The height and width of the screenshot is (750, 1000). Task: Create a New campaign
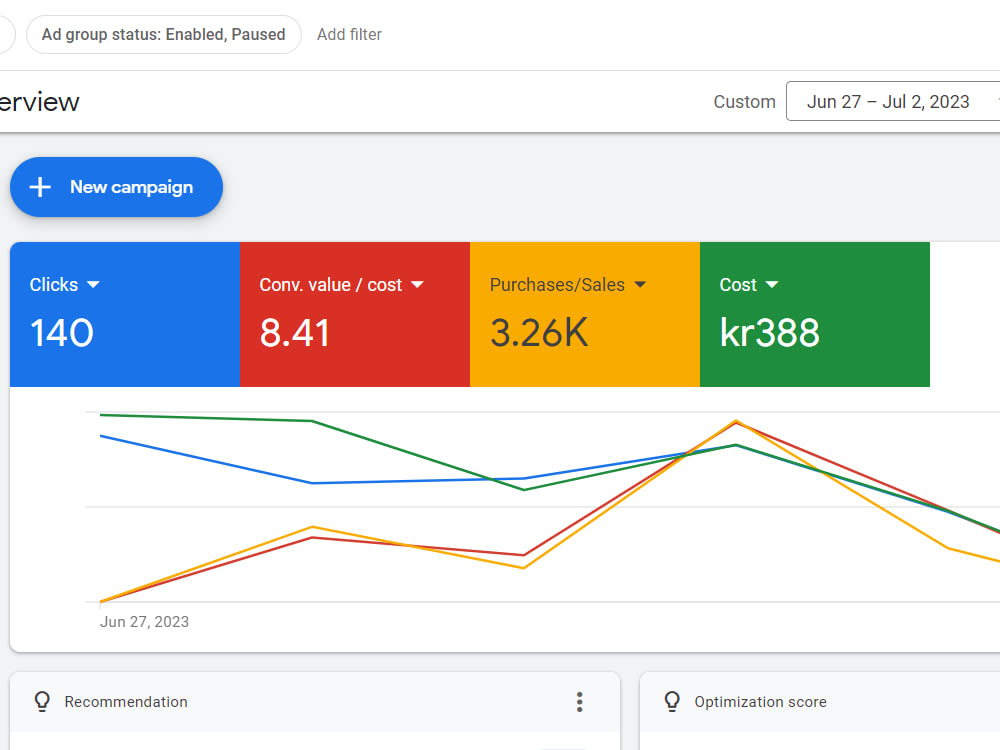point(116,187)
